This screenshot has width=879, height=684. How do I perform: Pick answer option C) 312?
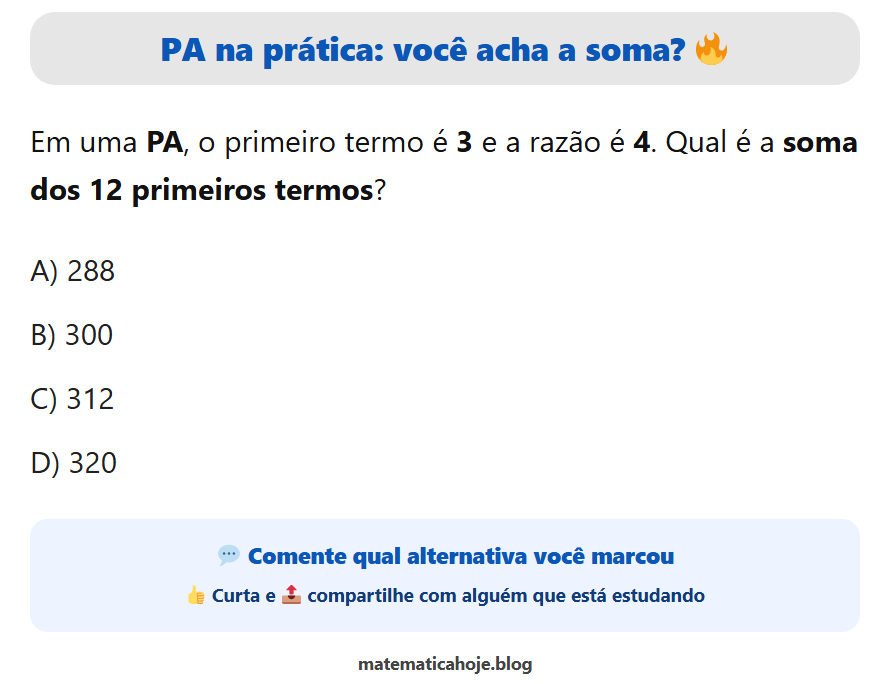pos(73,399)
